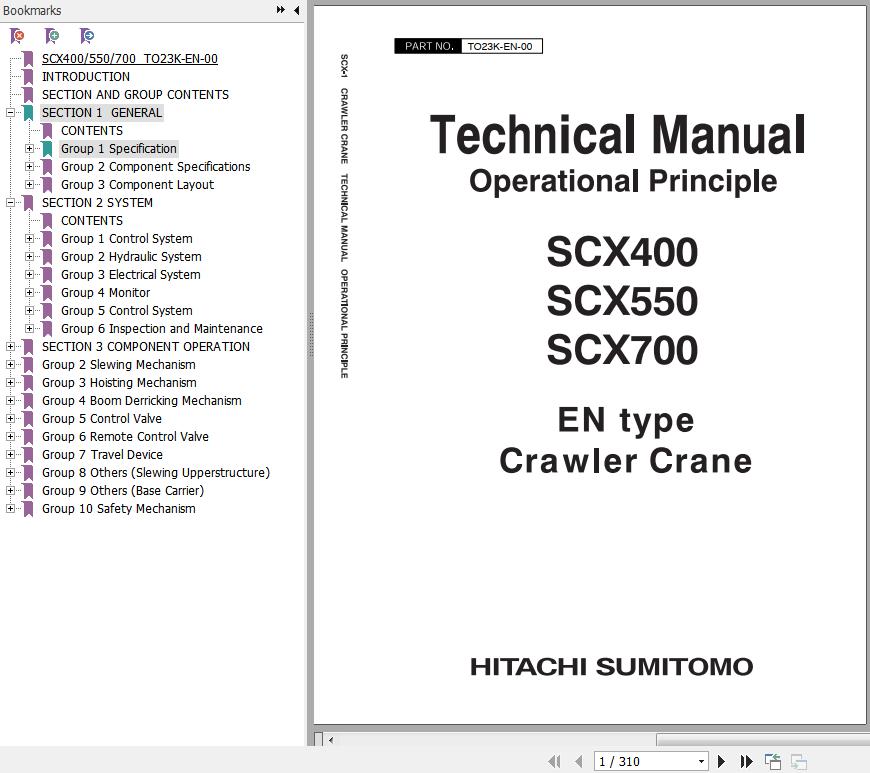Jump to the last page
870x773 pixels.
point(746,762)
